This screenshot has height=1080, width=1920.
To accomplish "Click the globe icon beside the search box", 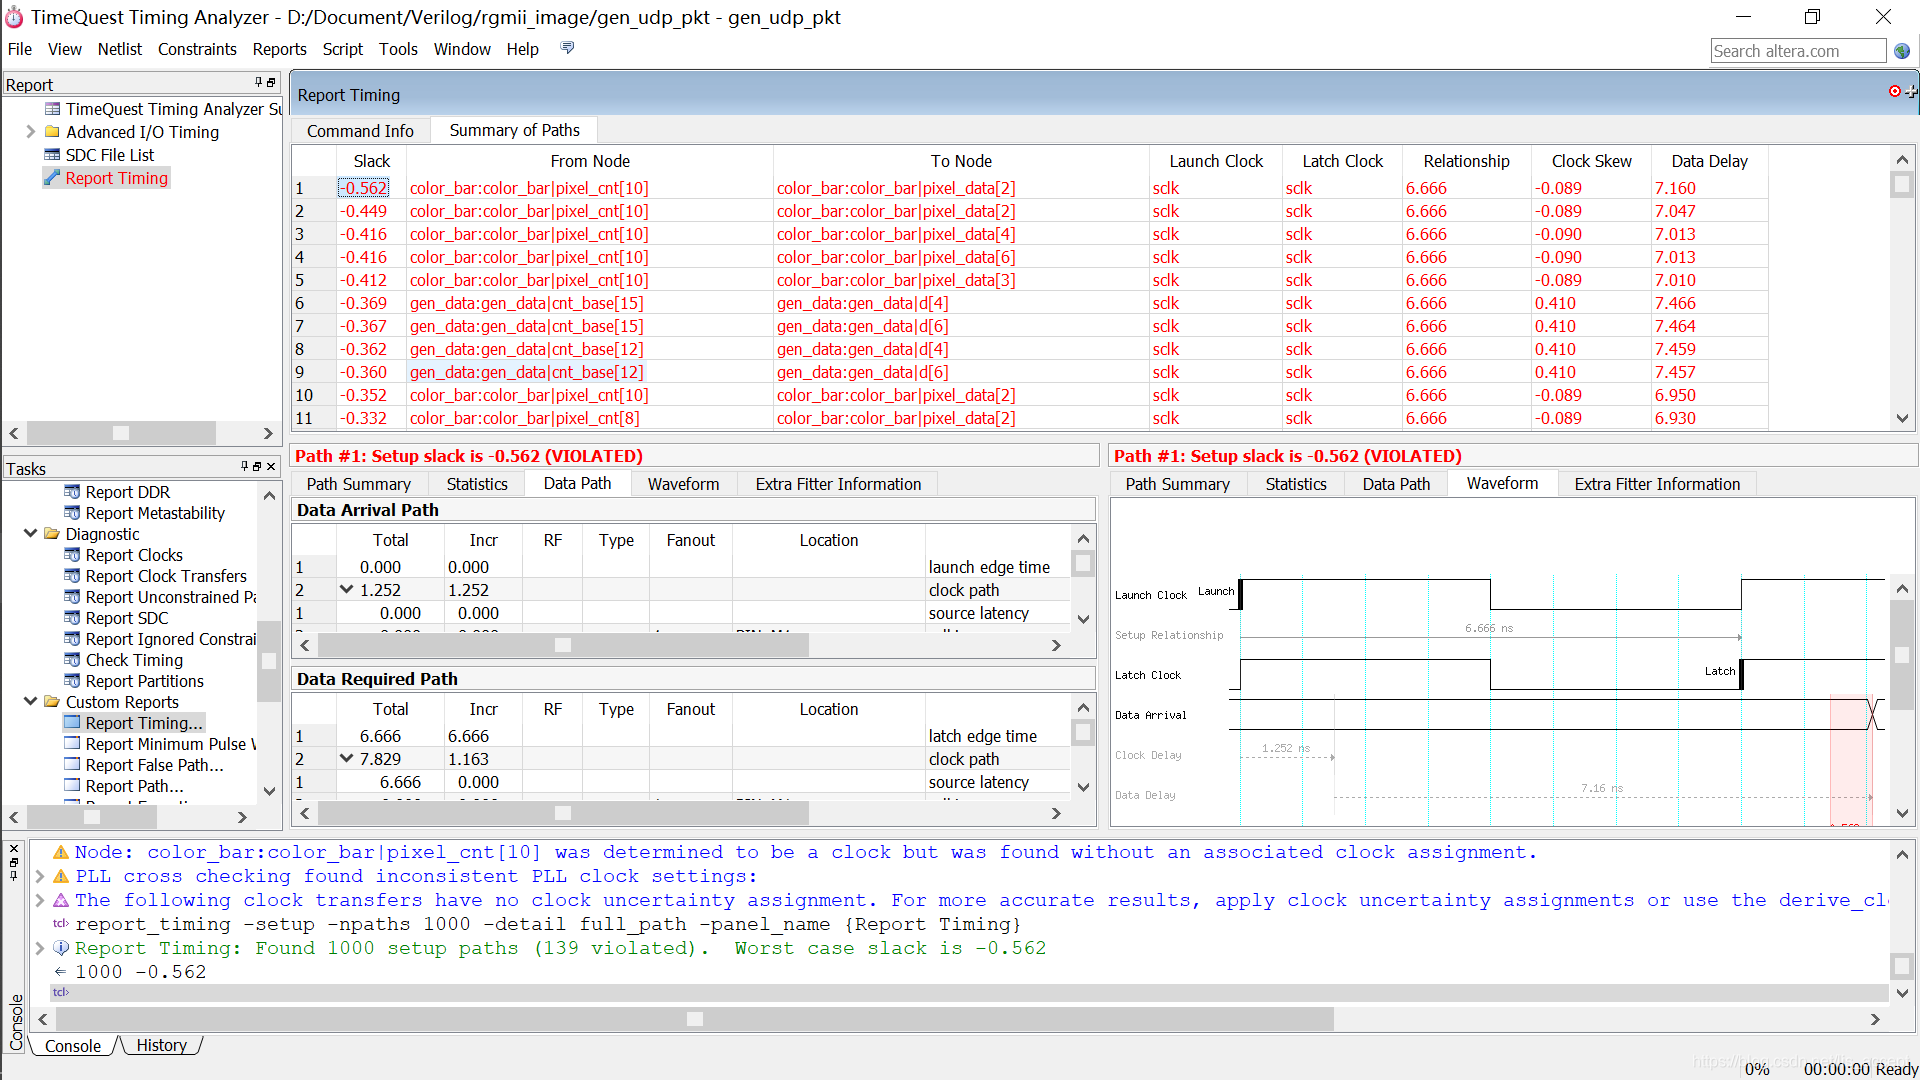I will (x=1902, y=51).
